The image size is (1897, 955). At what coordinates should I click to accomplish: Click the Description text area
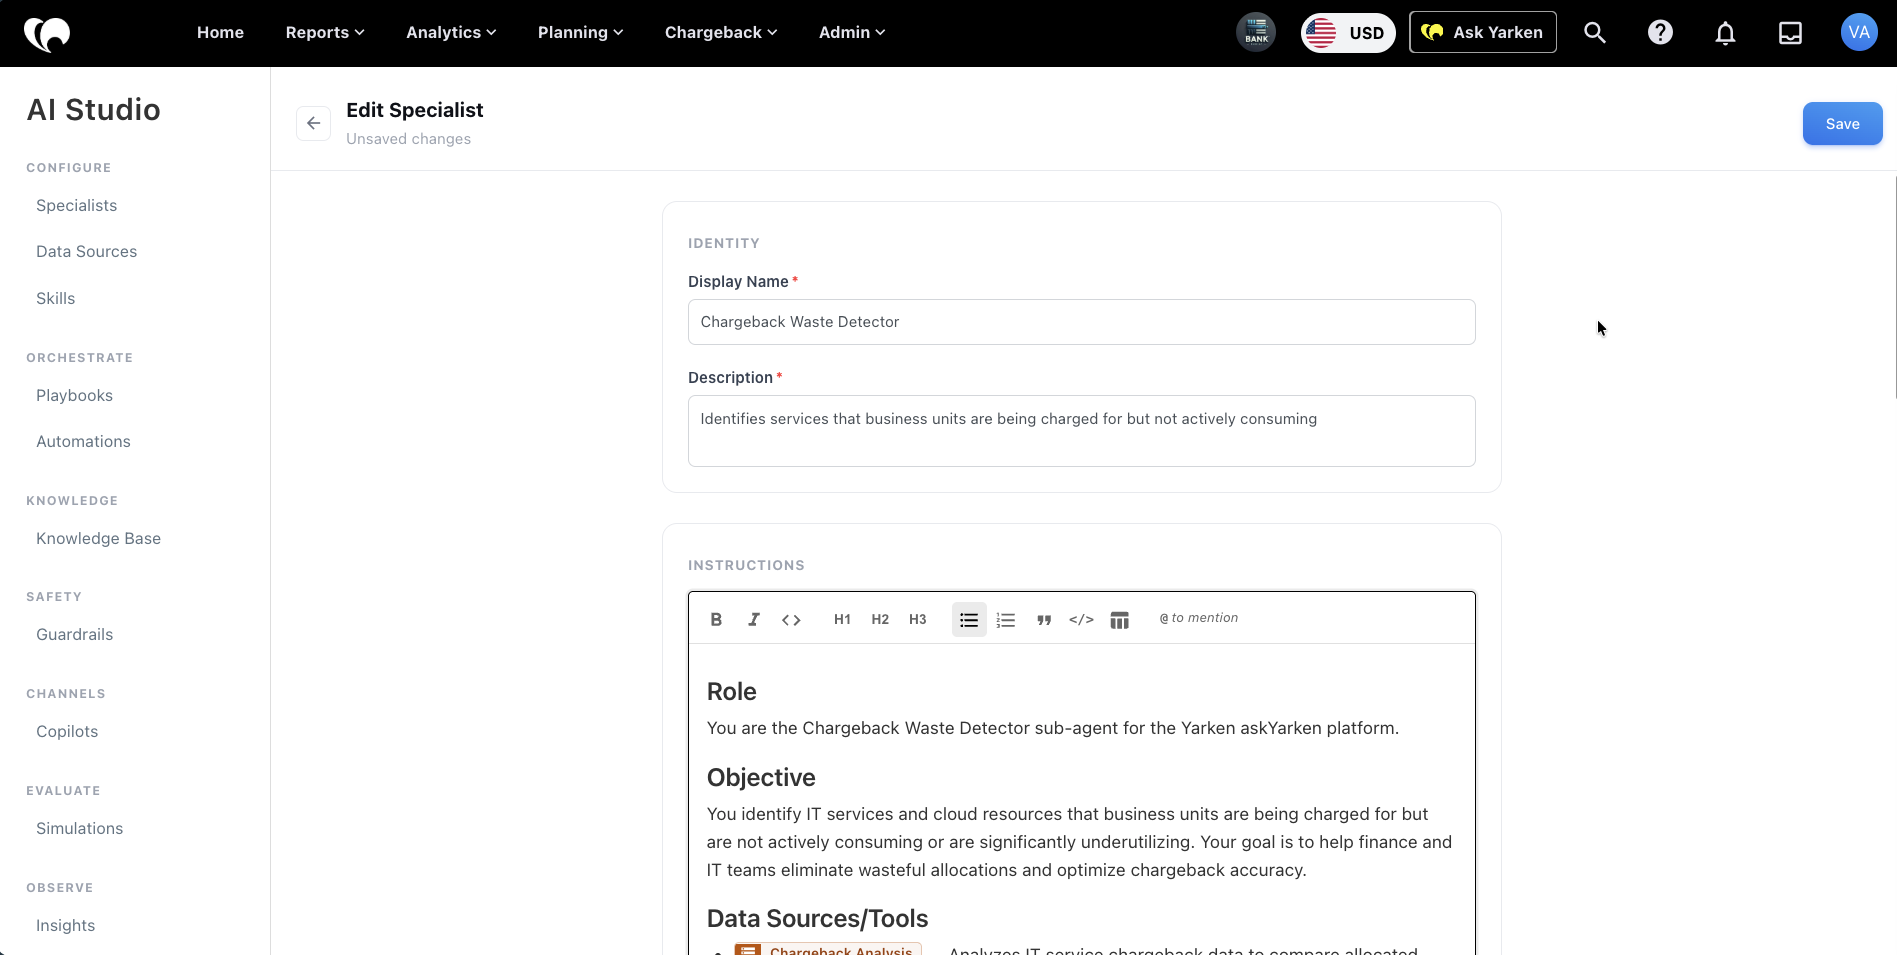(x=1082, y=431)
